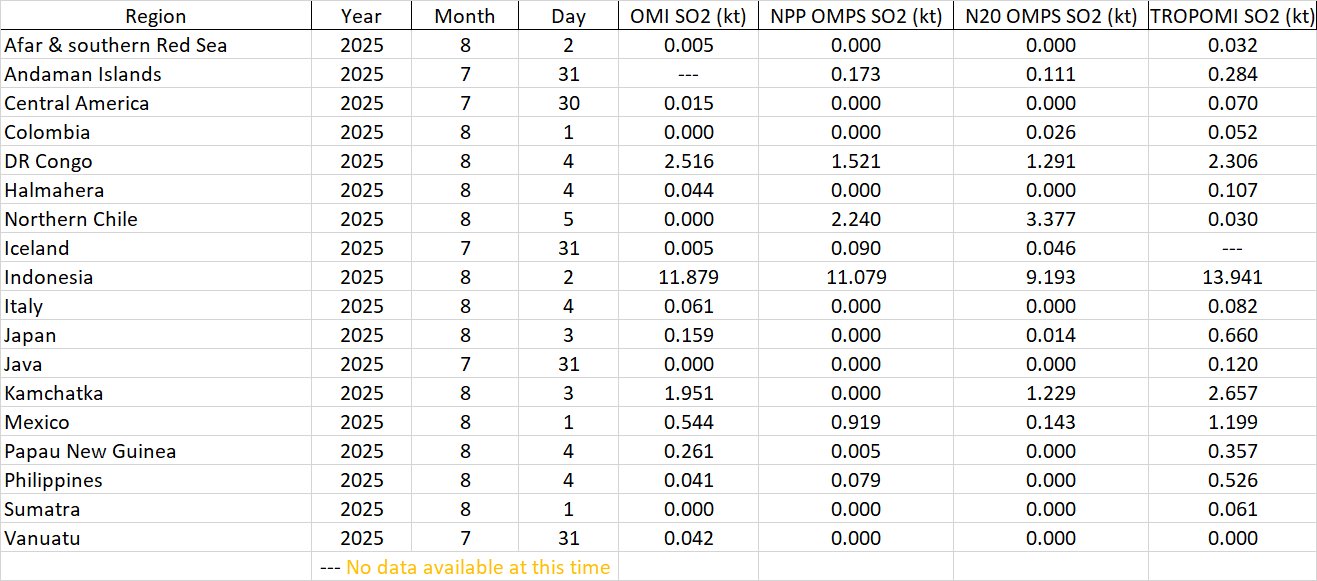The width and height of the screenshot is (1317, 581).
Task: Select the Day column header
Action: coord(568,16)
